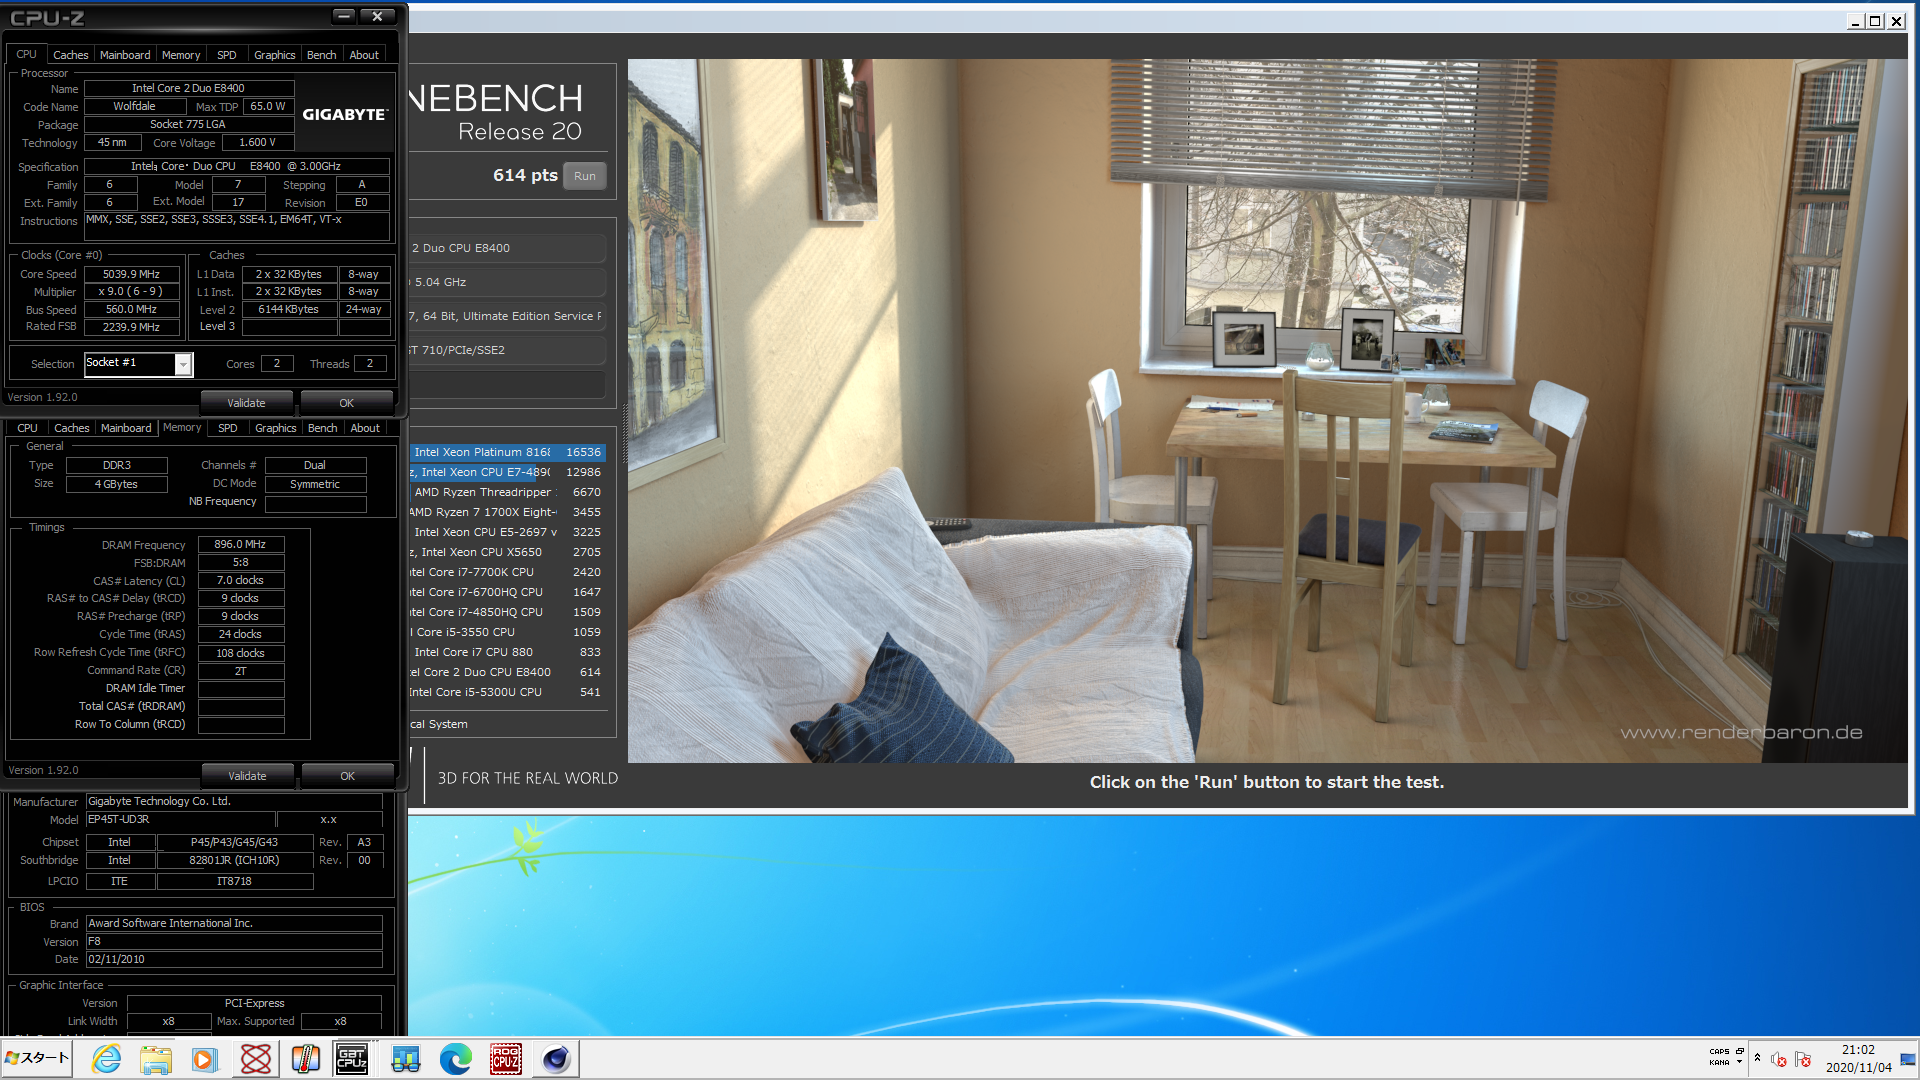Click the Gigabyte logo in CPU-Z
The height and width of the screenshot is (1080, 1920).
[344, 114]
